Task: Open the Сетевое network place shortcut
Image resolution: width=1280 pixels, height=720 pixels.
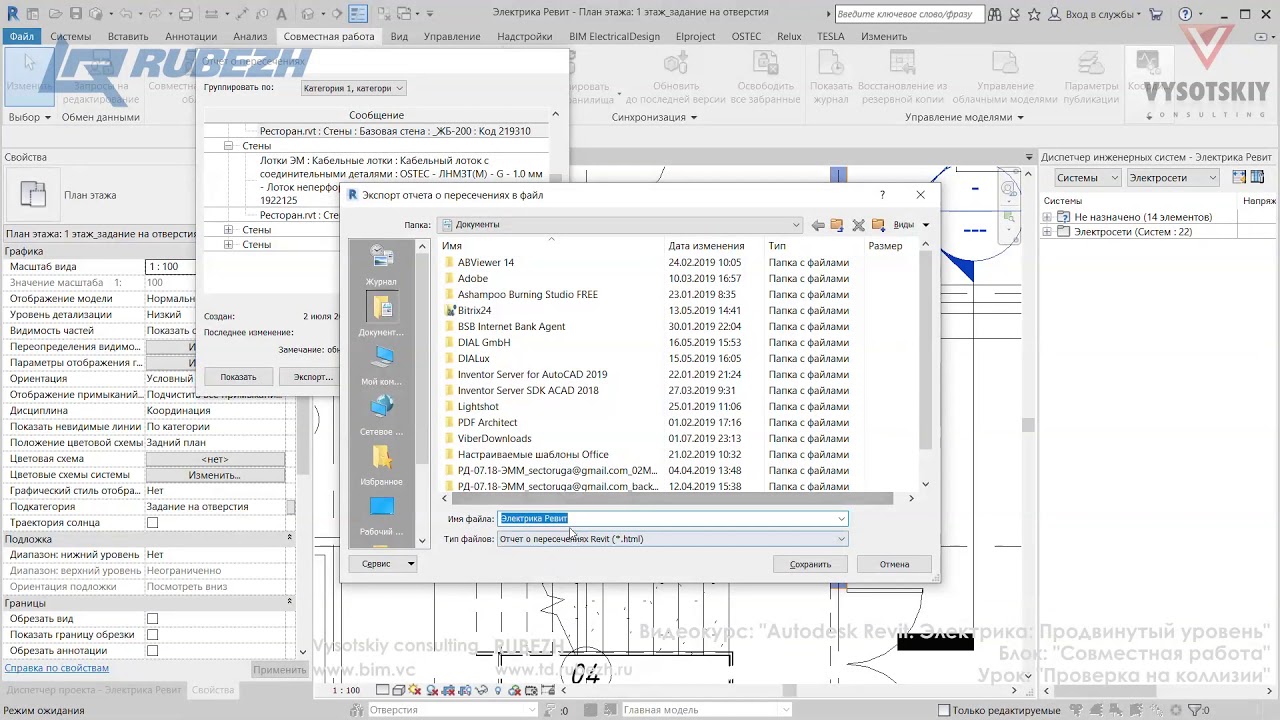Action: click(381, 416)
